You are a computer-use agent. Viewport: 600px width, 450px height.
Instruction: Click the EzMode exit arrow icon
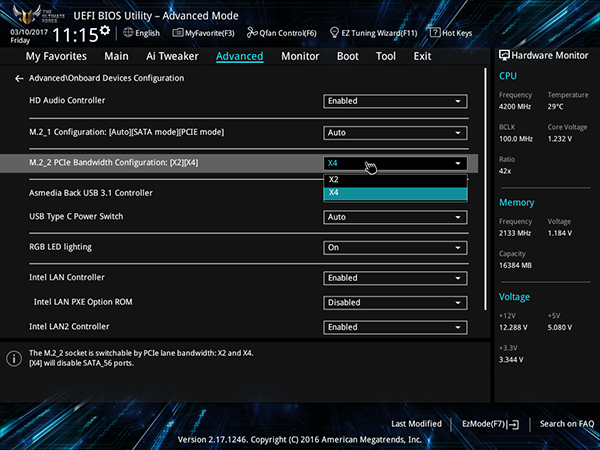[514, 424]
